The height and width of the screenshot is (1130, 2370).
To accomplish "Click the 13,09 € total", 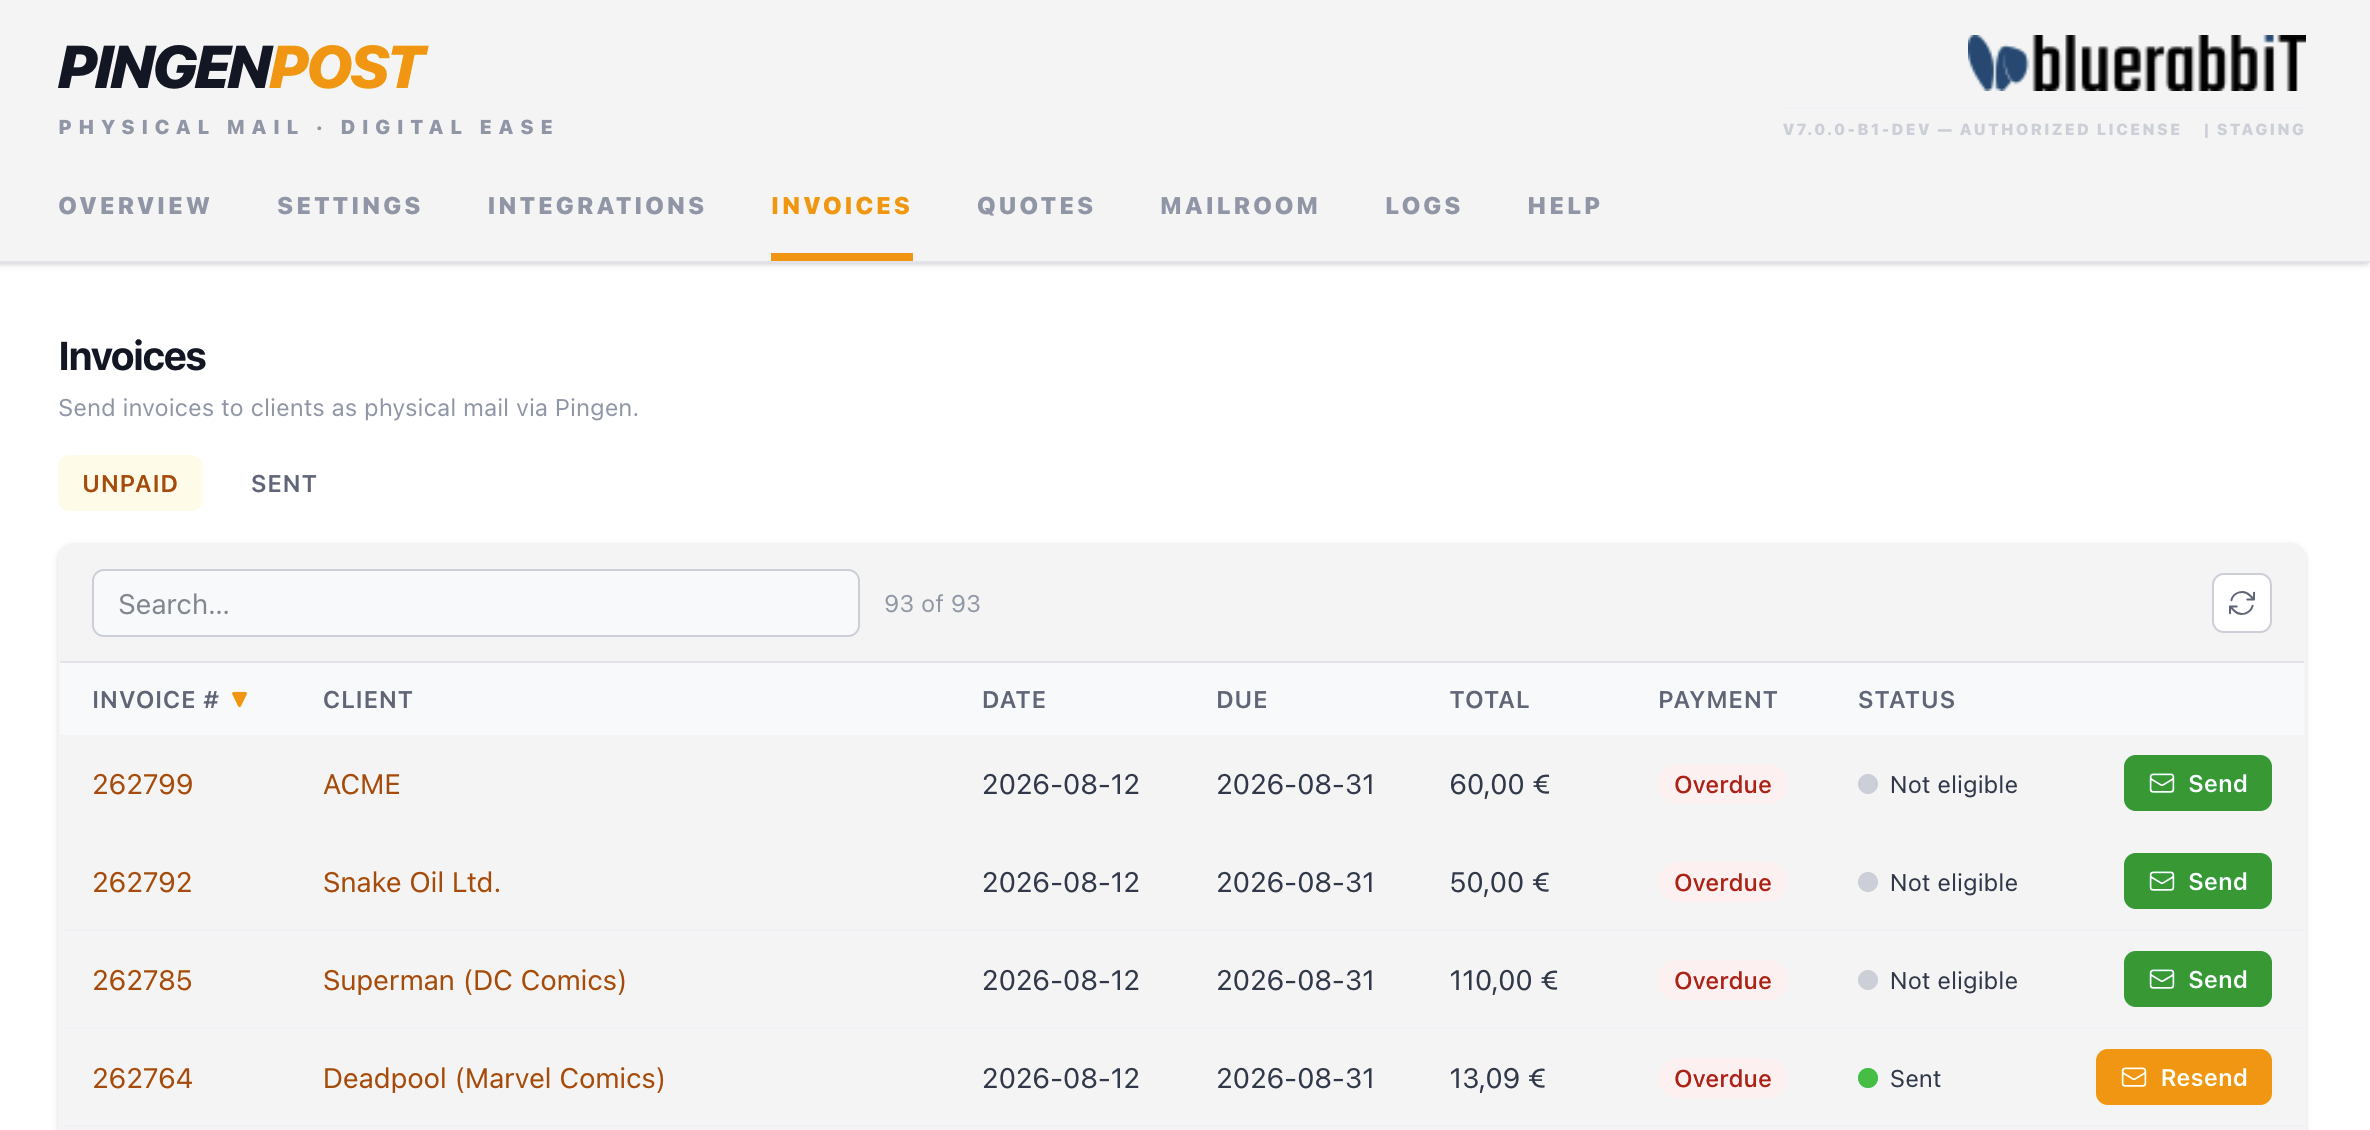I will (x=1498, y=1078).
